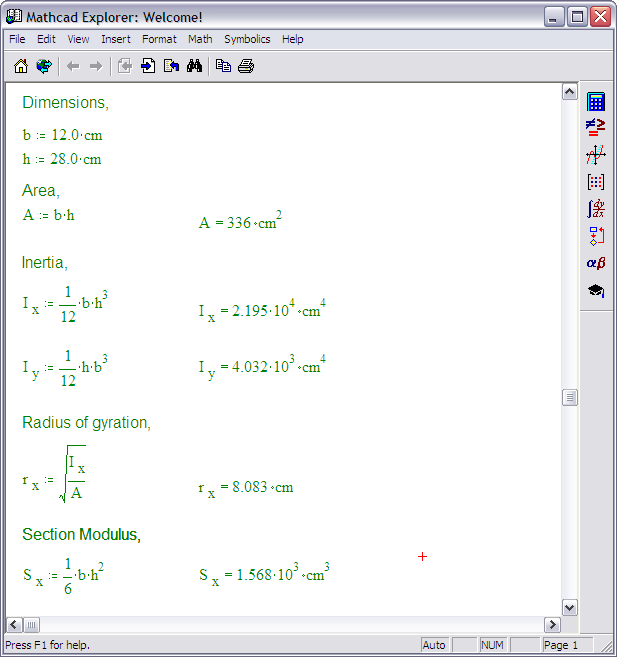Open the web globe toolbar icon
This screenshot has width=617, height=657.
pos(44,66)
